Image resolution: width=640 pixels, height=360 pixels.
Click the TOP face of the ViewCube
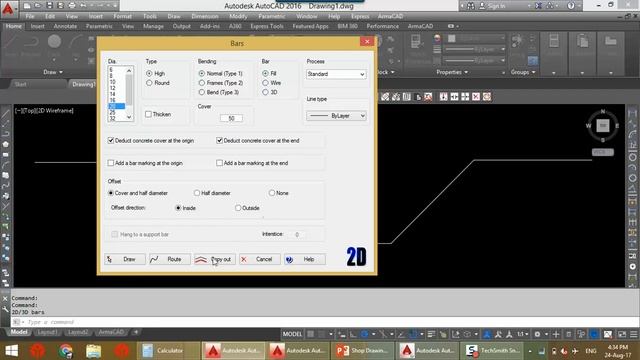point(603,126)
